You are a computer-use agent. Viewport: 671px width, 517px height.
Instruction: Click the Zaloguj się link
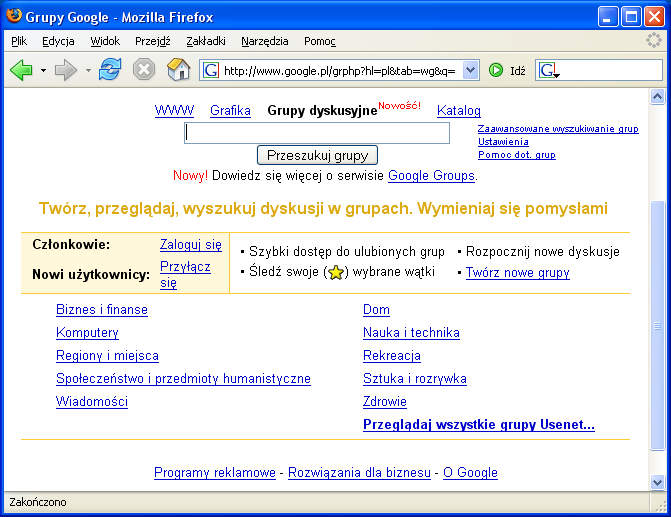191,244
